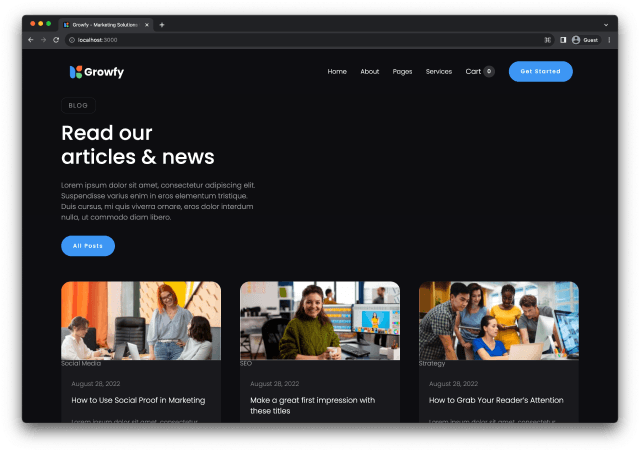Open the Pages navigation menu
This screenshot has height=452, width=640.
click(x=402, y=72)
